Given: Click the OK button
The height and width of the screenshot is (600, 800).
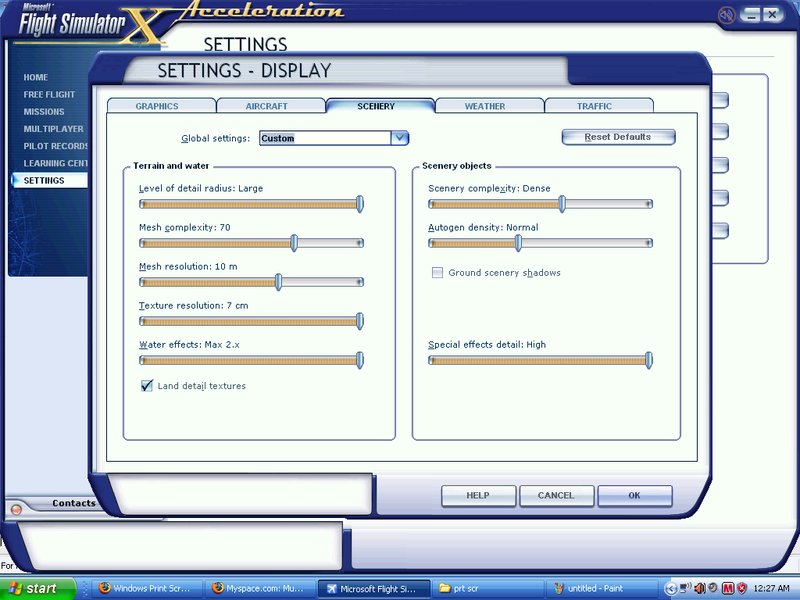Looking at the screenshot, I should 634,495.
